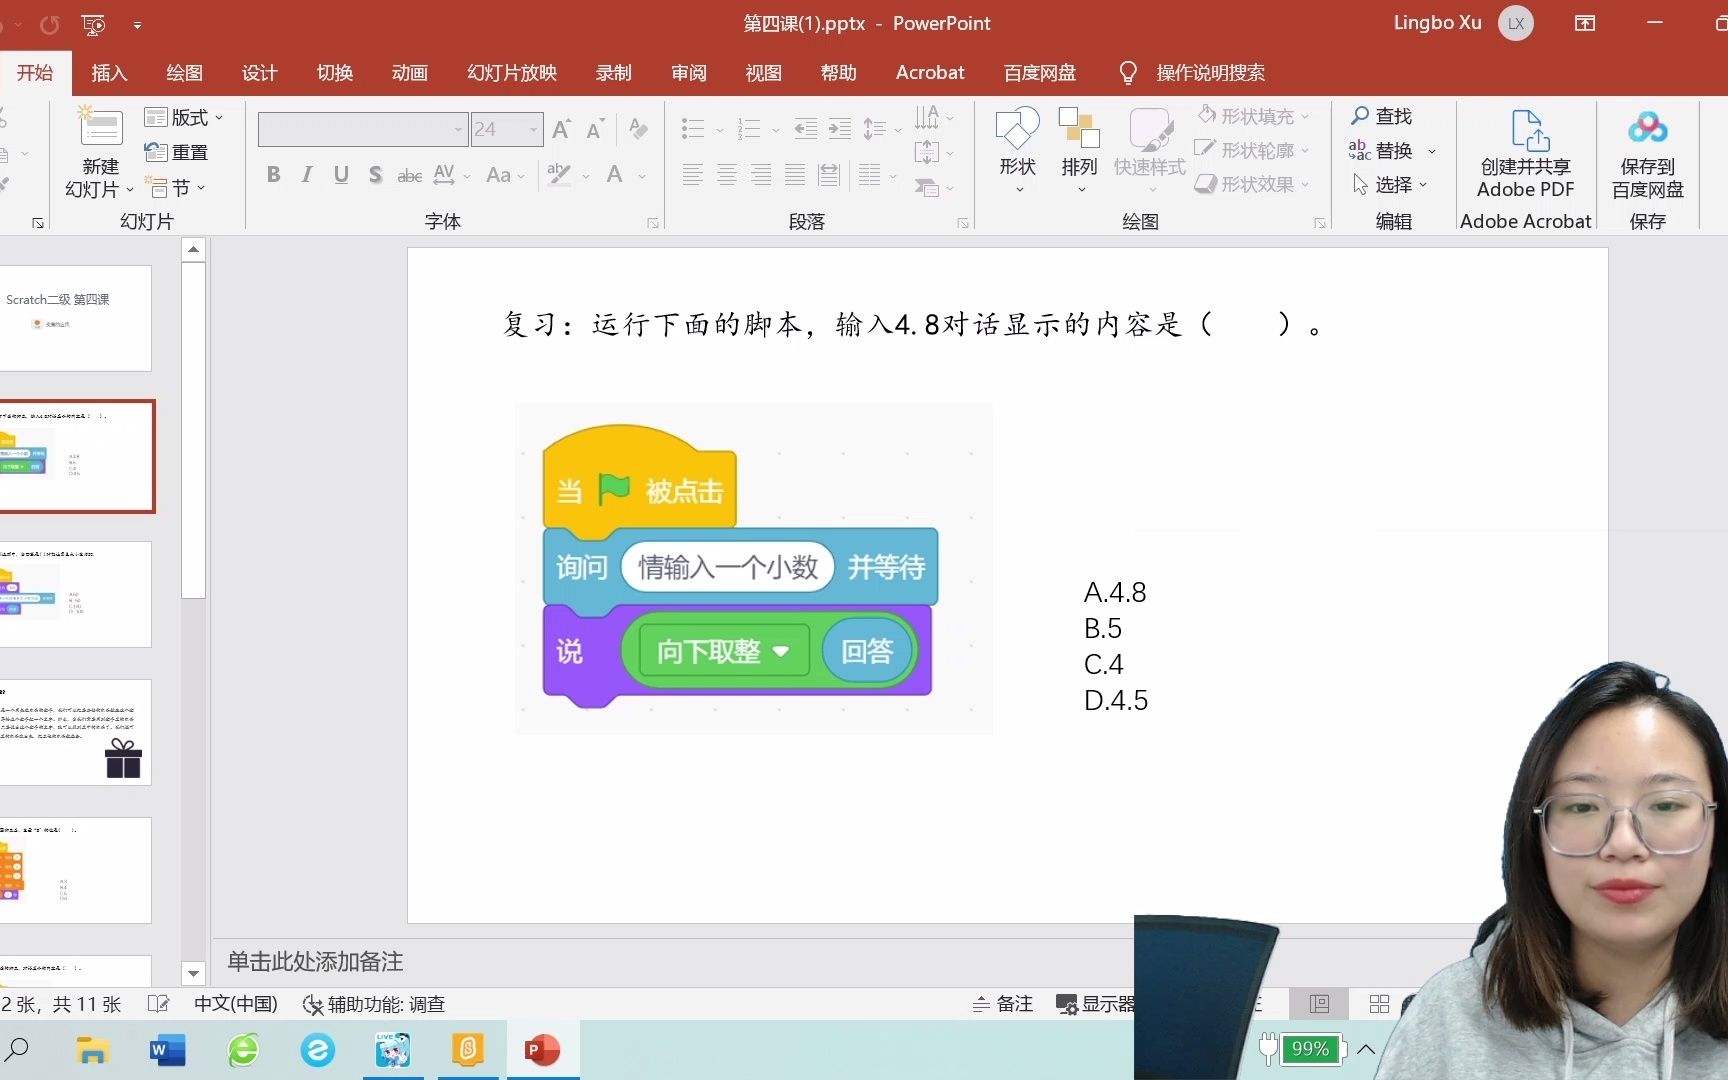Click the Reset slide button
This screenshot has width=1728, height=1080.
point(176,152)
